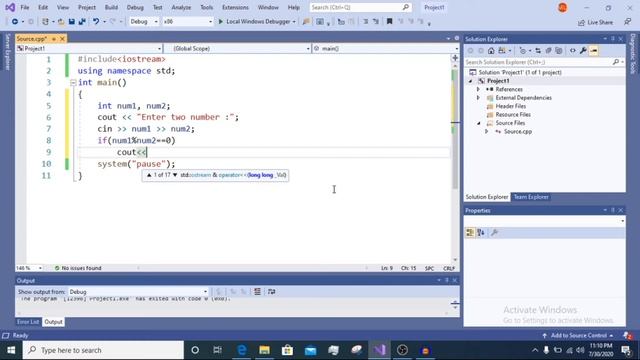Click the Open File folder icon

[x=61, y=22]
